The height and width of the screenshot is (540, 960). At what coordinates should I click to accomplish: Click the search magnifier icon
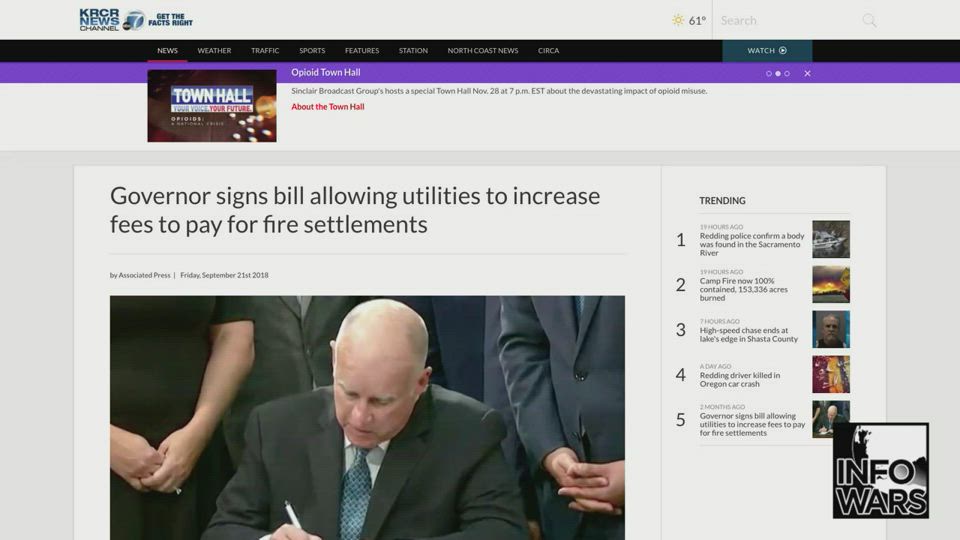[x=869, y=20]
